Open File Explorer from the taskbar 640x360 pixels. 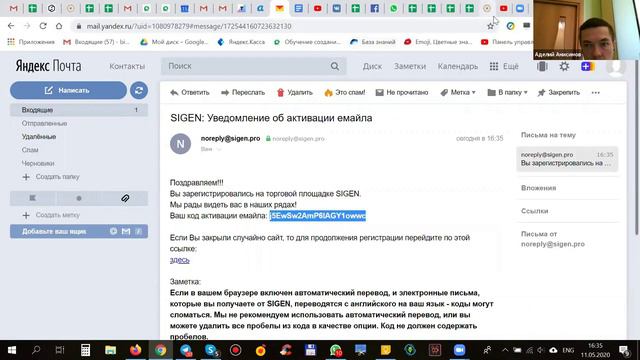click(110, 350)
